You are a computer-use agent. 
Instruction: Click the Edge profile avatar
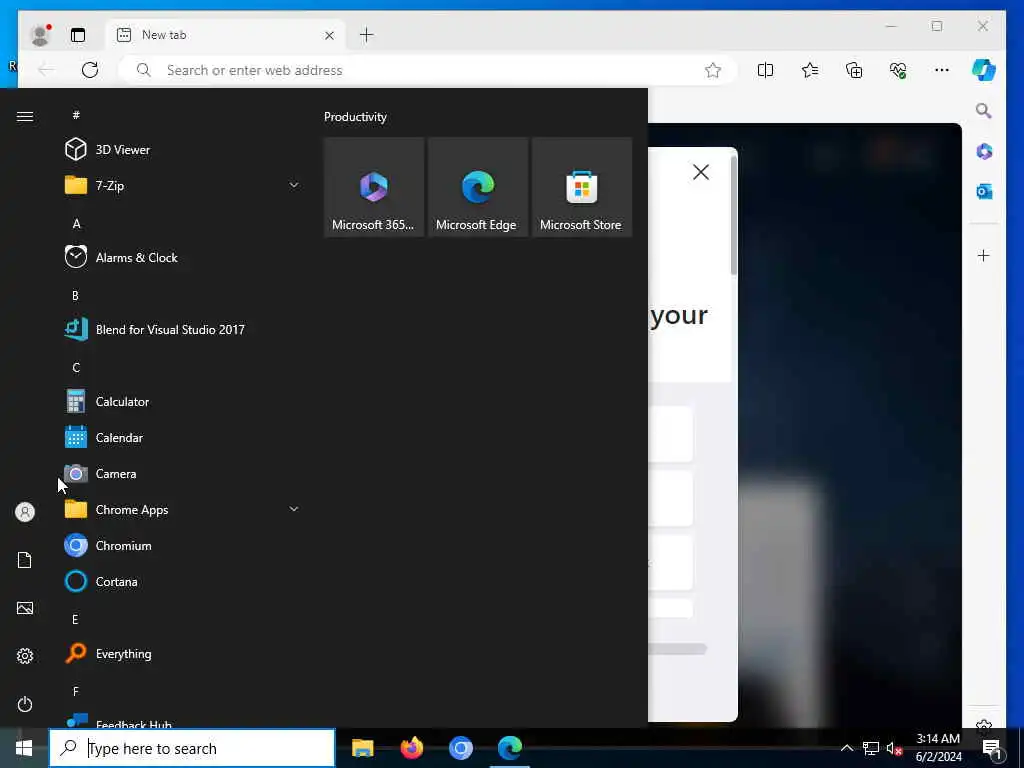click(40, 35)
